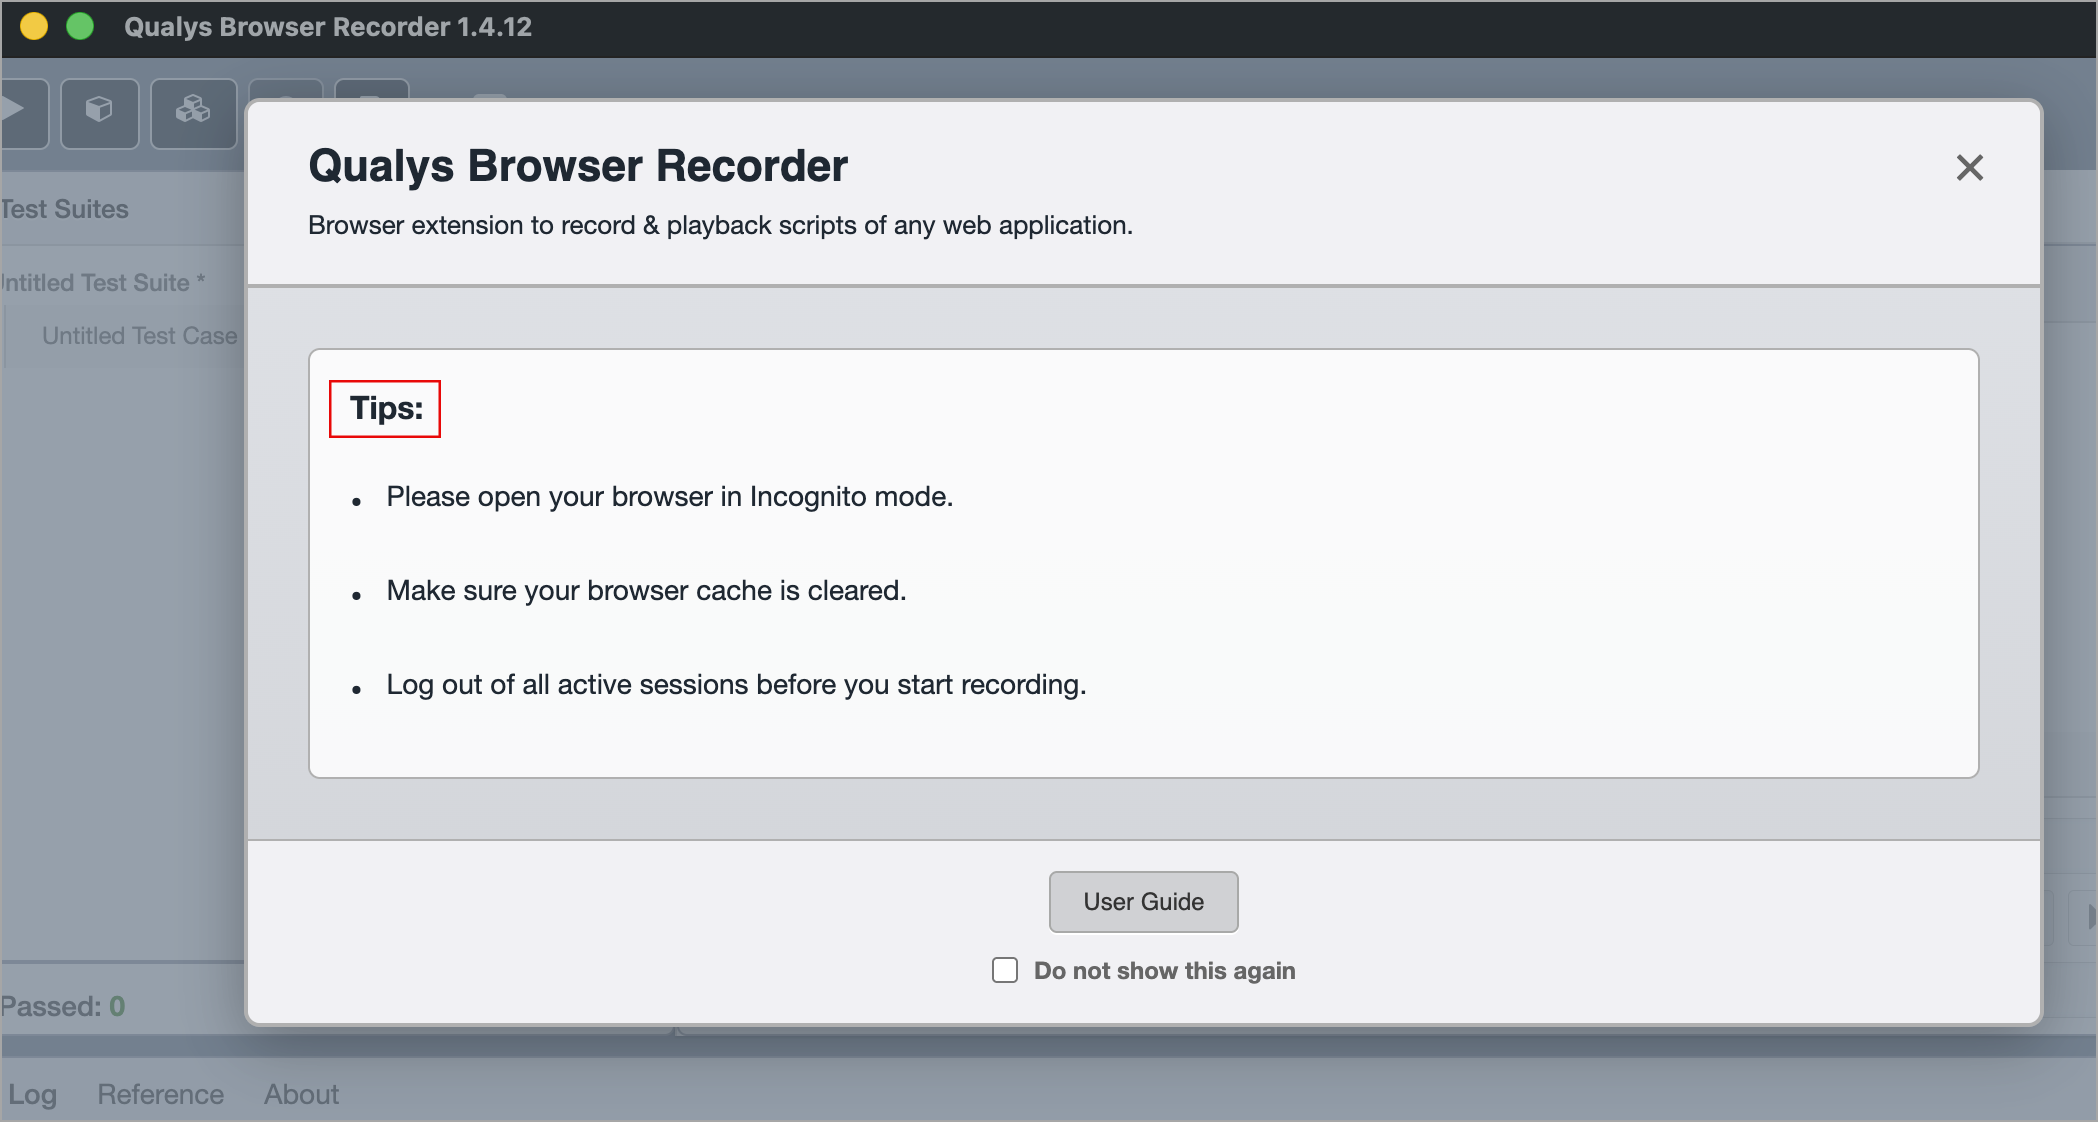The width and height of the screenshot is (2098, 1122).
Task: Click the Passed count status text
Action: coord(63,1006)
